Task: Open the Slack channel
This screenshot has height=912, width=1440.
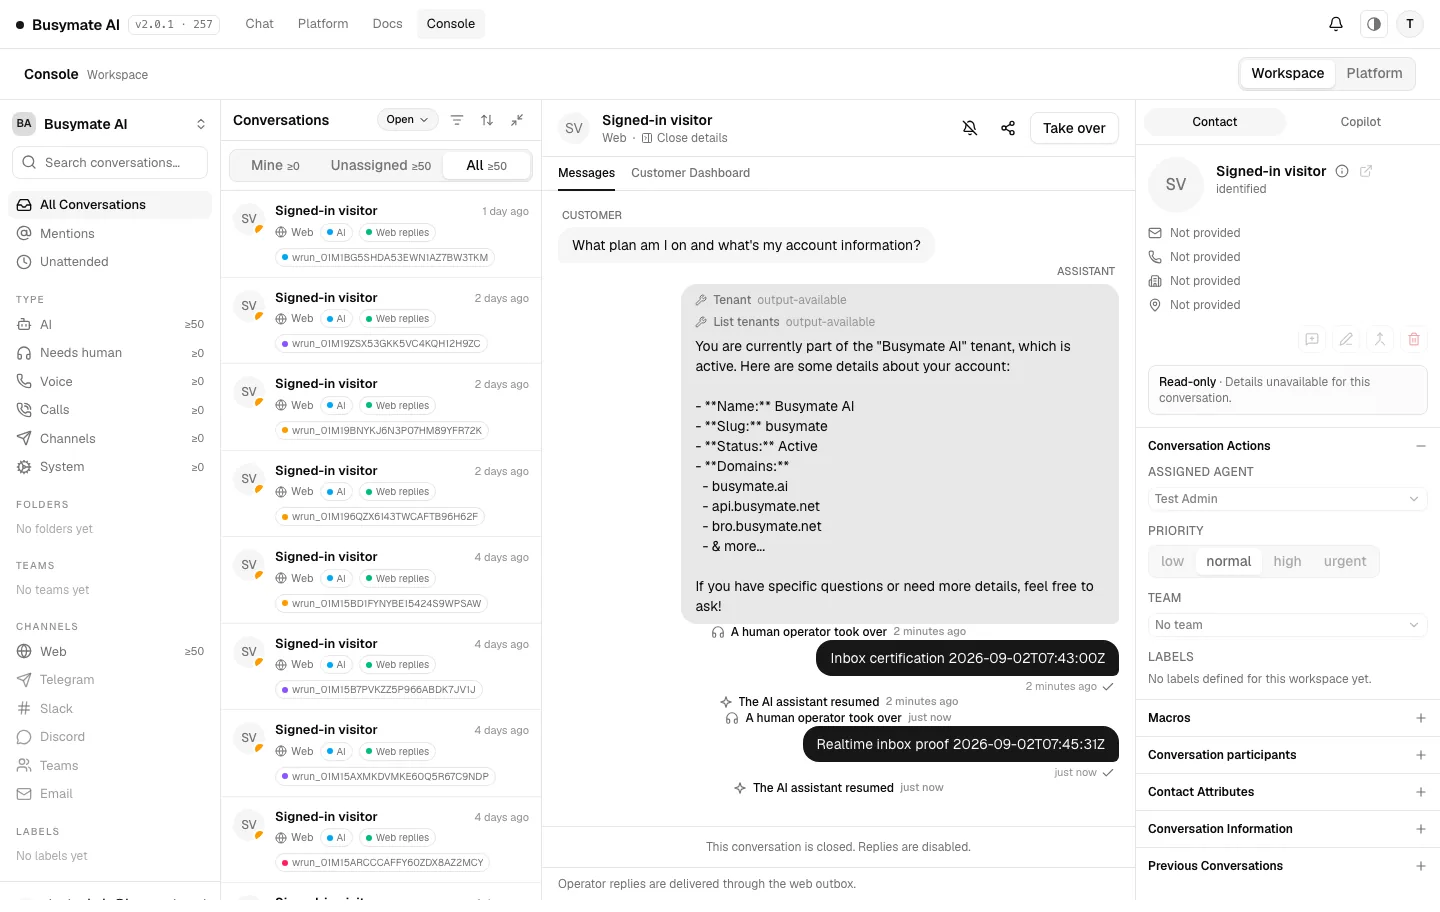Action: click(x=110, y=708)
